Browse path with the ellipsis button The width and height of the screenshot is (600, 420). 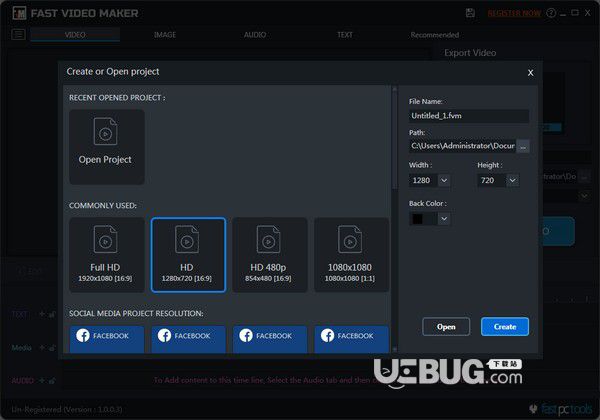coord(523,146)
